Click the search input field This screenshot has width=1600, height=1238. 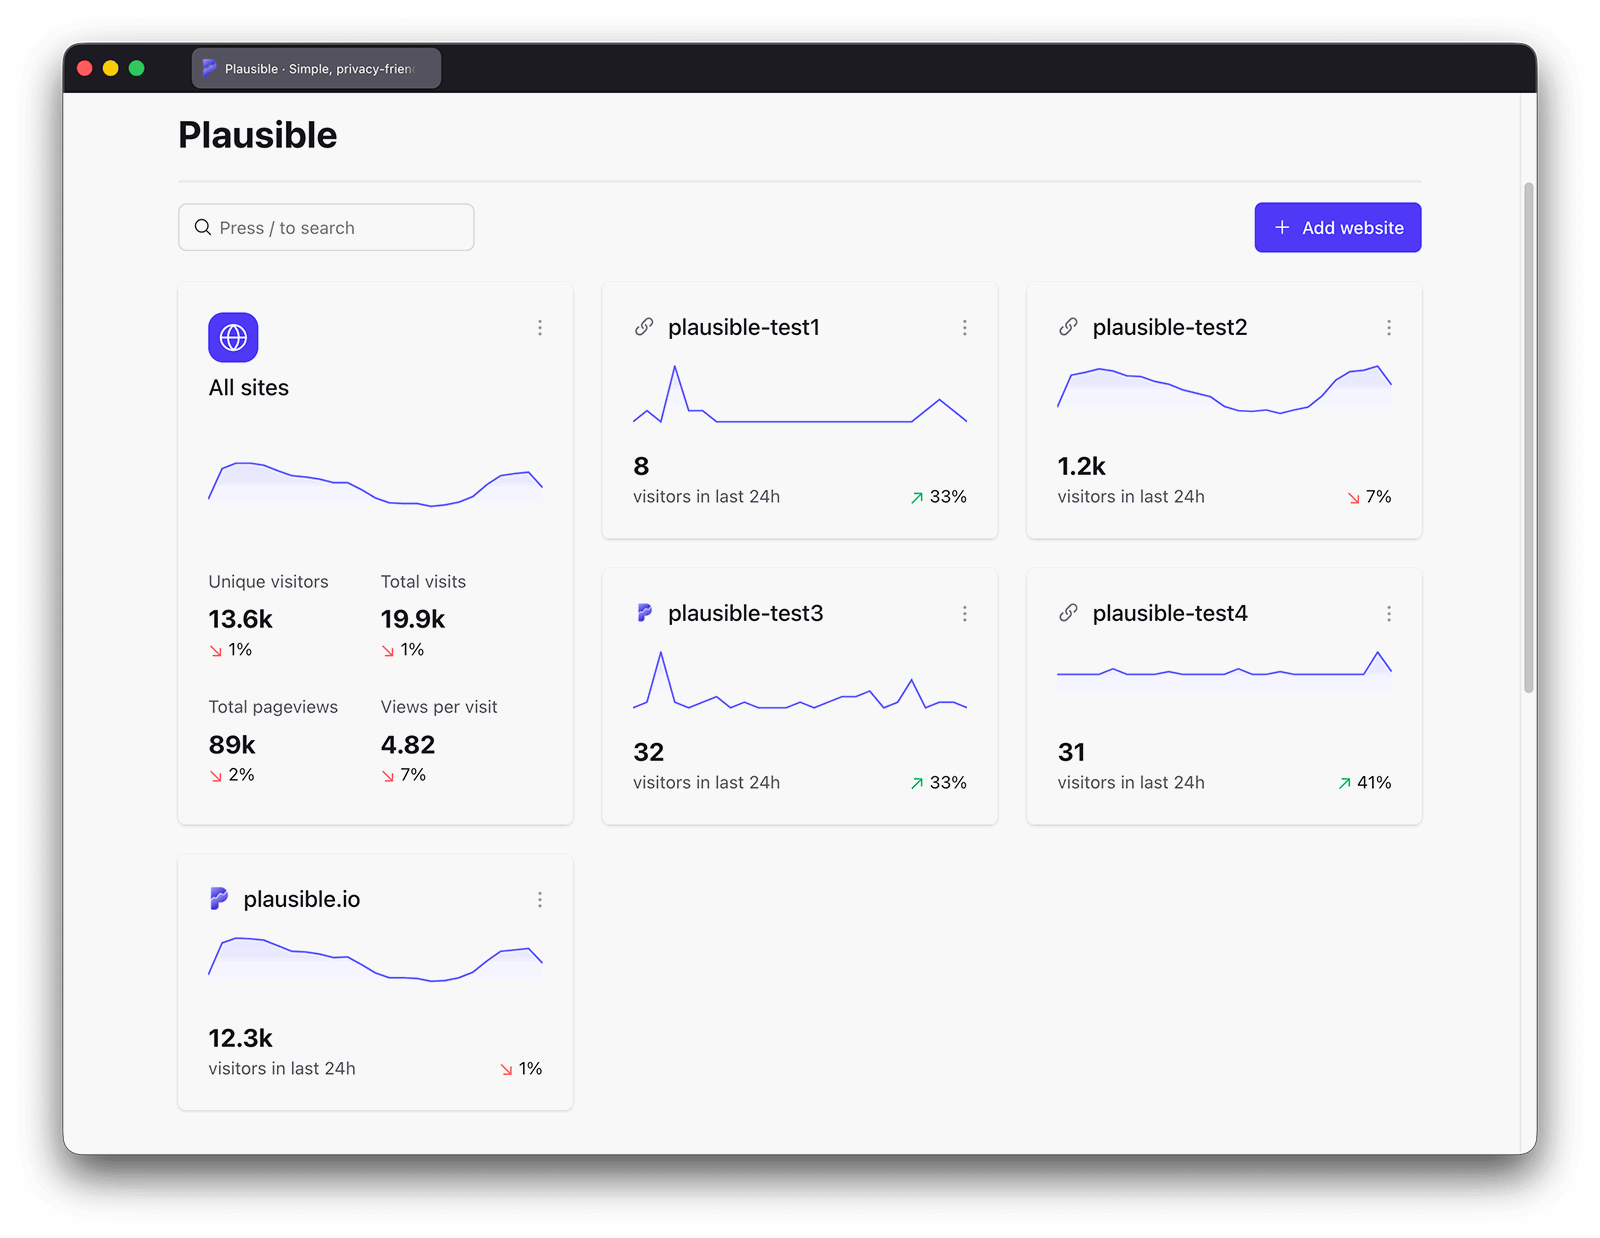[x=325, y=227]
